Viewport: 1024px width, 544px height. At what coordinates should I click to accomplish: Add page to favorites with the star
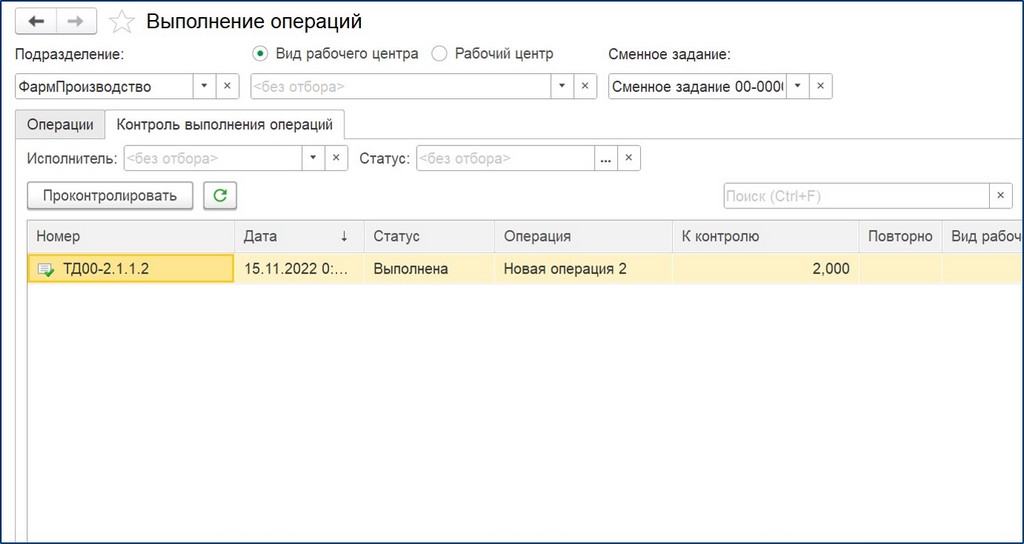point(122,22)
